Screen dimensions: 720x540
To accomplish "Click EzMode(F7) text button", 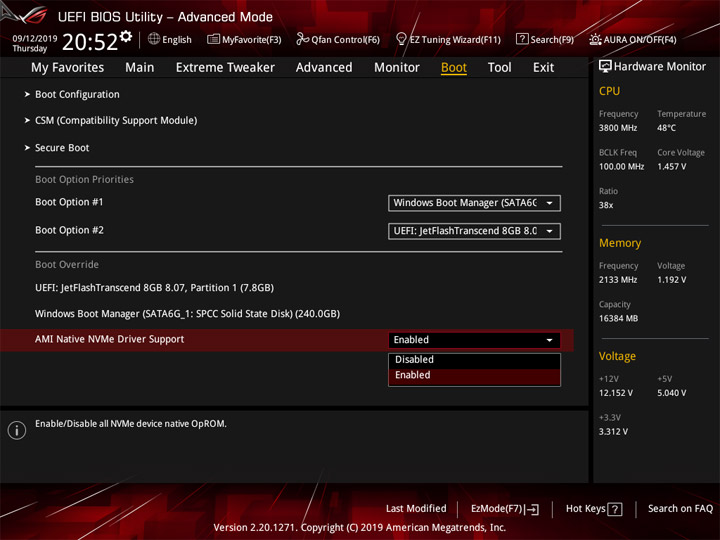I will click(x=496, y=509).
